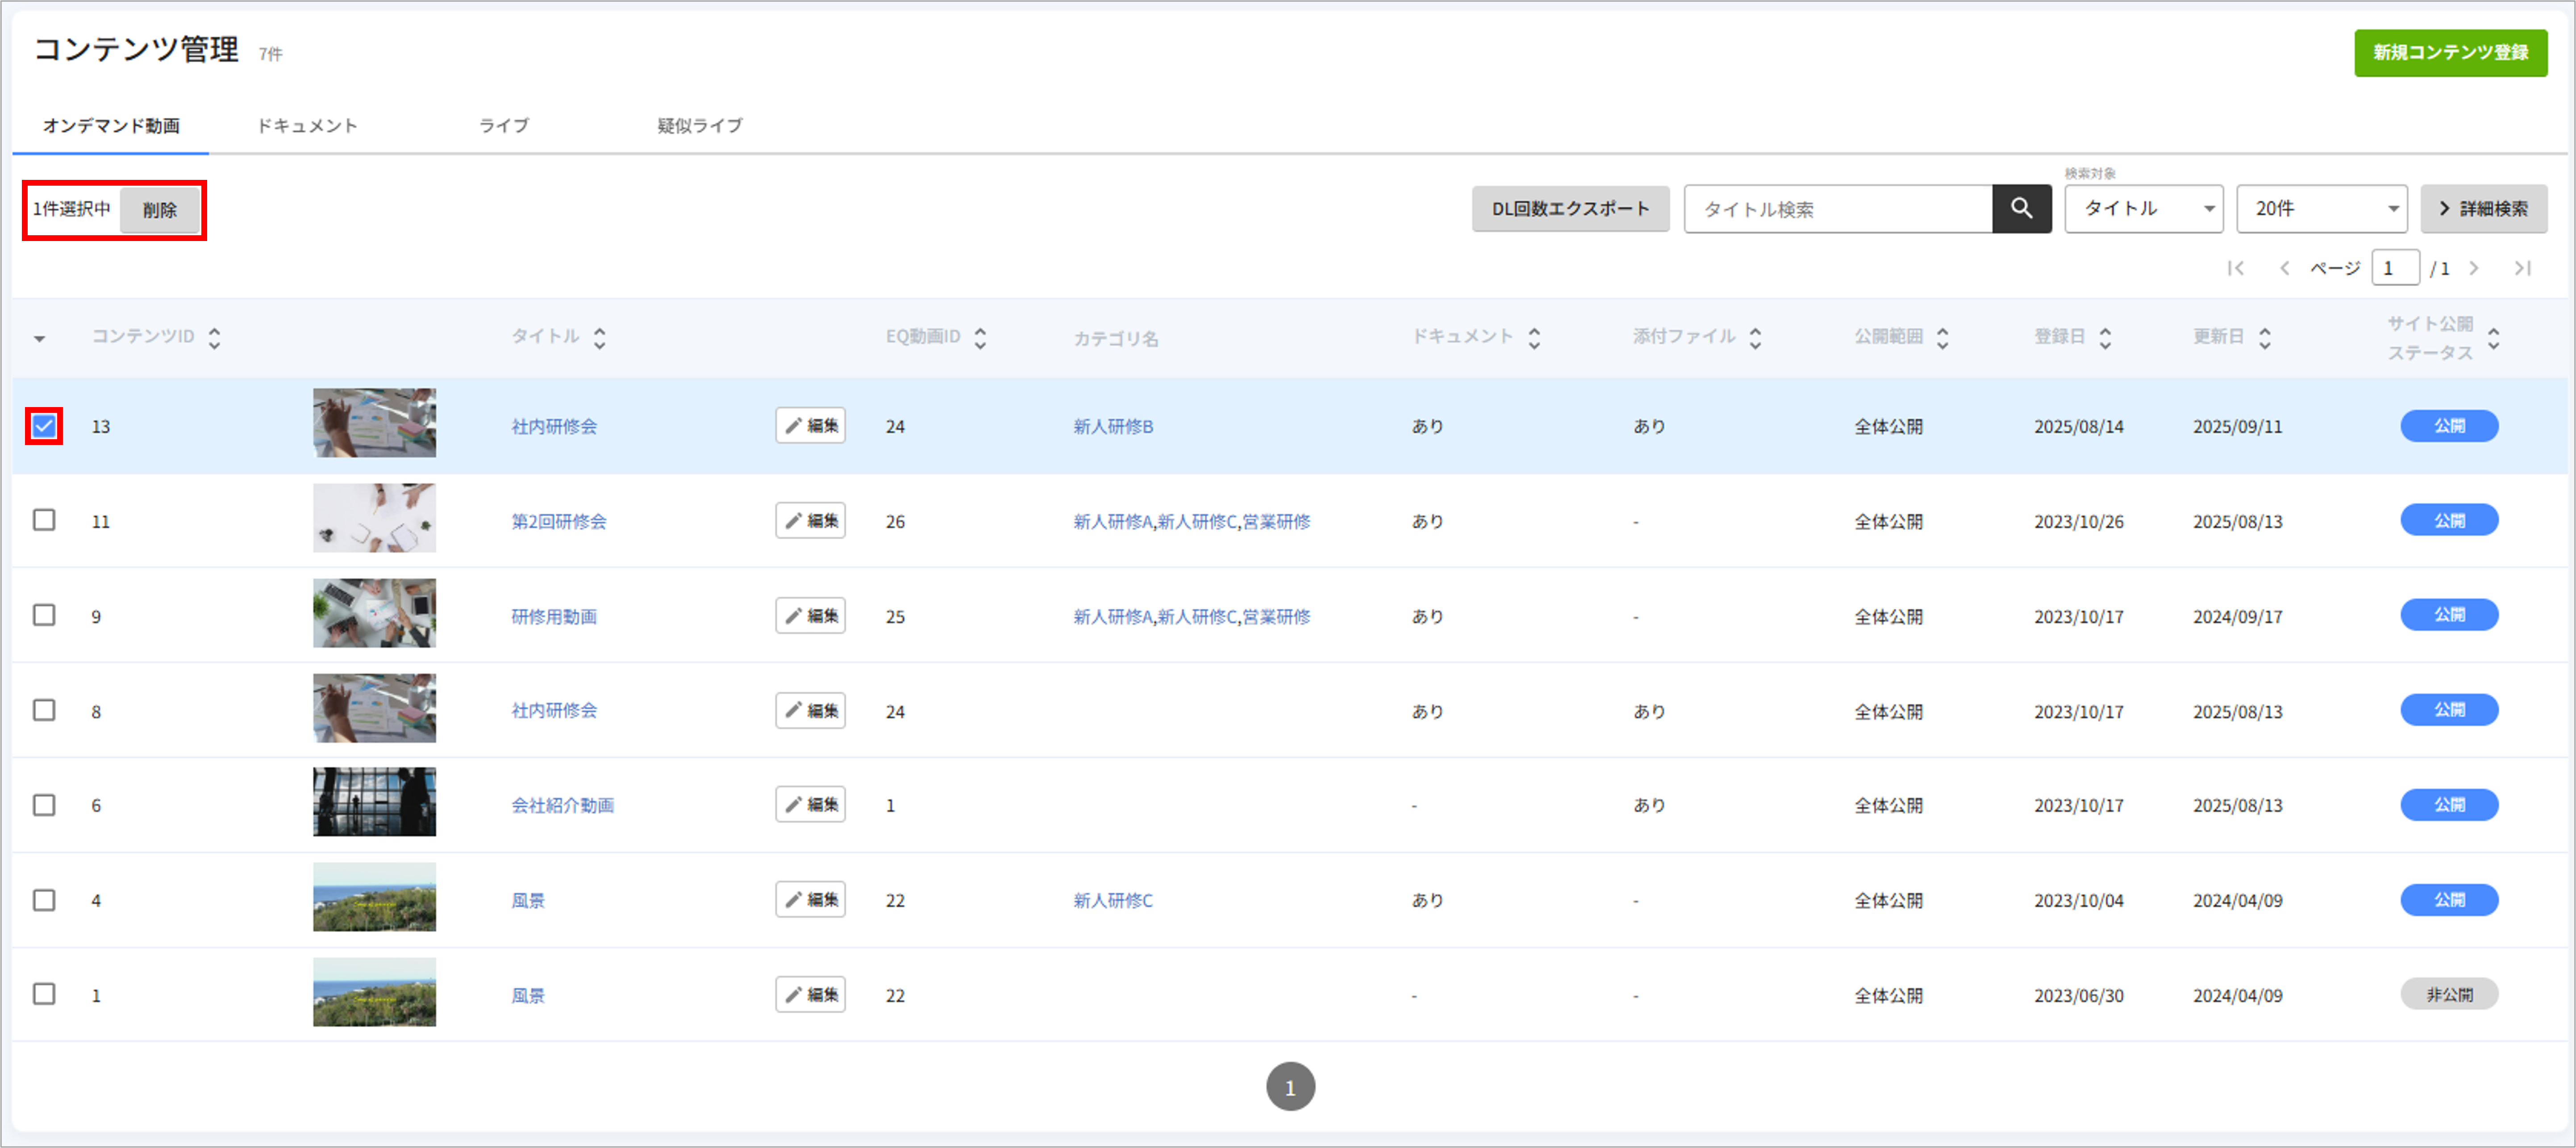The image size is (2576, 1148).
Task: Select the checkbox for content ID 1
Action: click(x=44, y=994)
